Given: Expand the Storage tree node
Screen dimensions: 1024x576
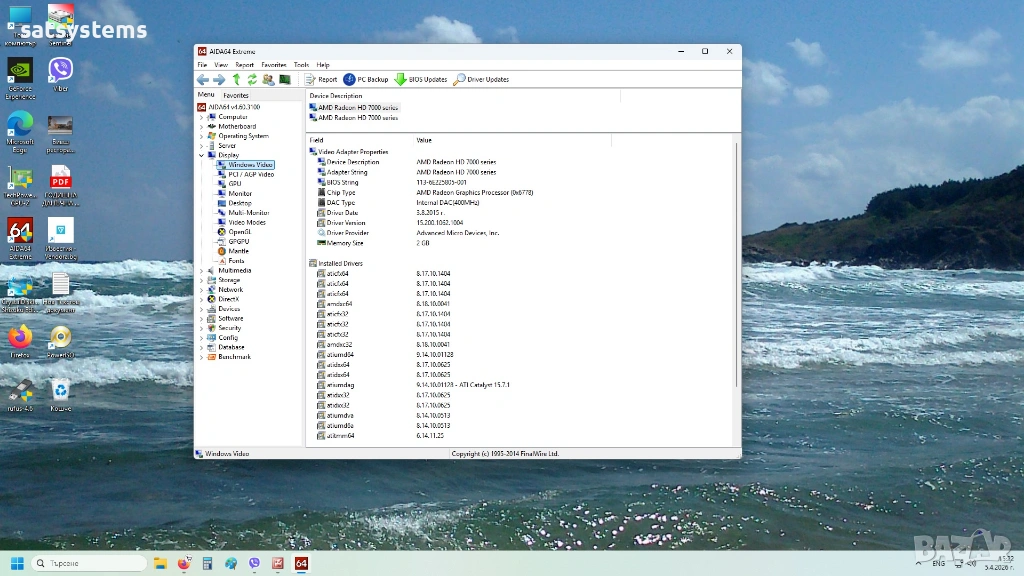Looking at the screenshot, I should click(x=201, y=280).
